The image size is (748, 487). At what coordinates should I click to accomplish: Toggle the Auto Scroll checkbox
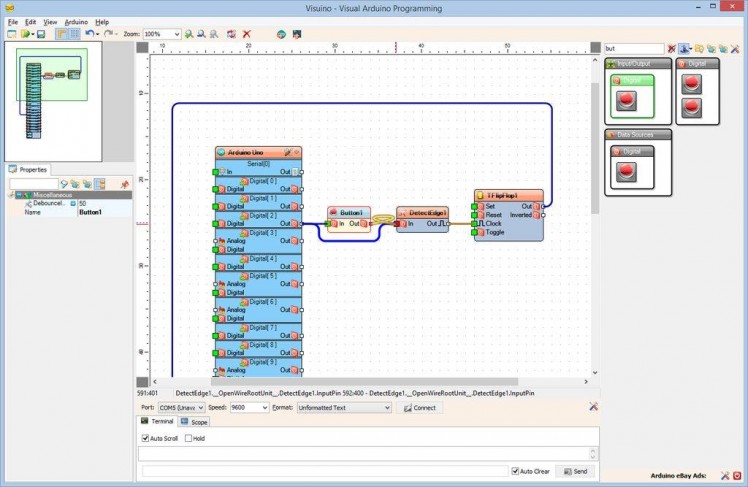click(145, 438)
